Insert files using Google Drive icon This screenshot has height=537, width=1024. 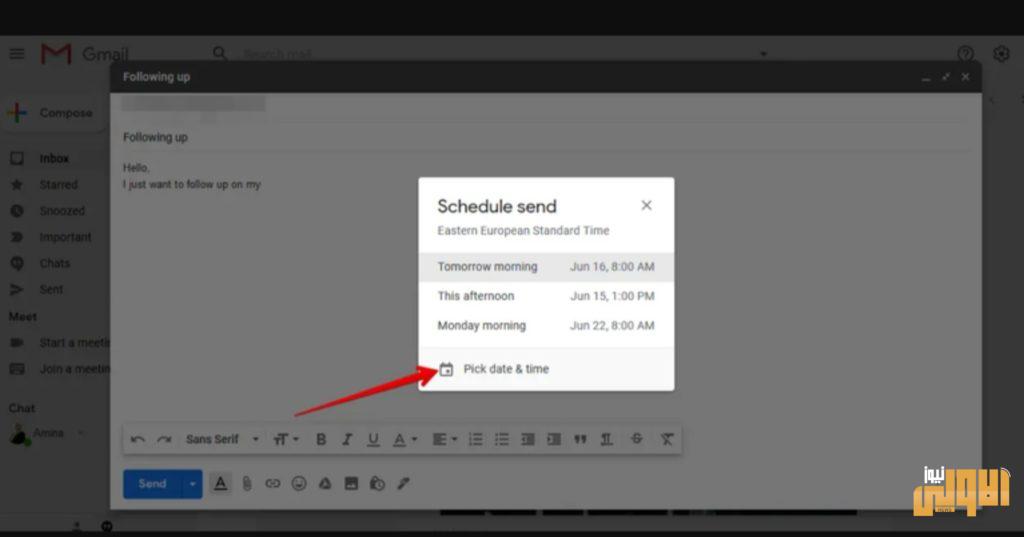(325, 483)
